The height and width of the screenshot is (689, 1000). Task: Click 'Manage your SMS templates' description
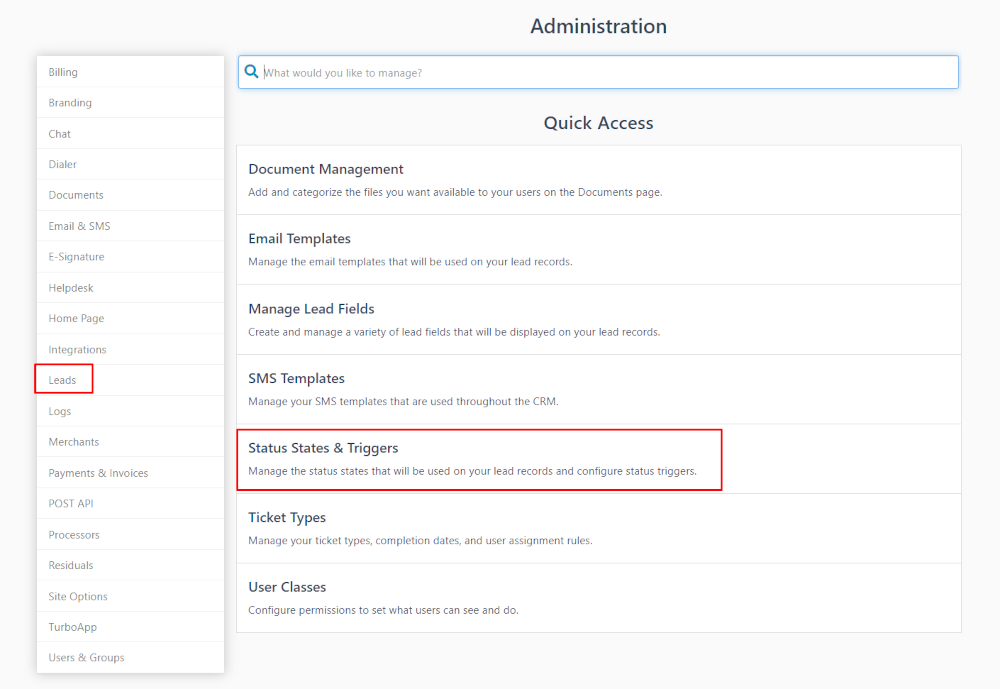[403, 401]
